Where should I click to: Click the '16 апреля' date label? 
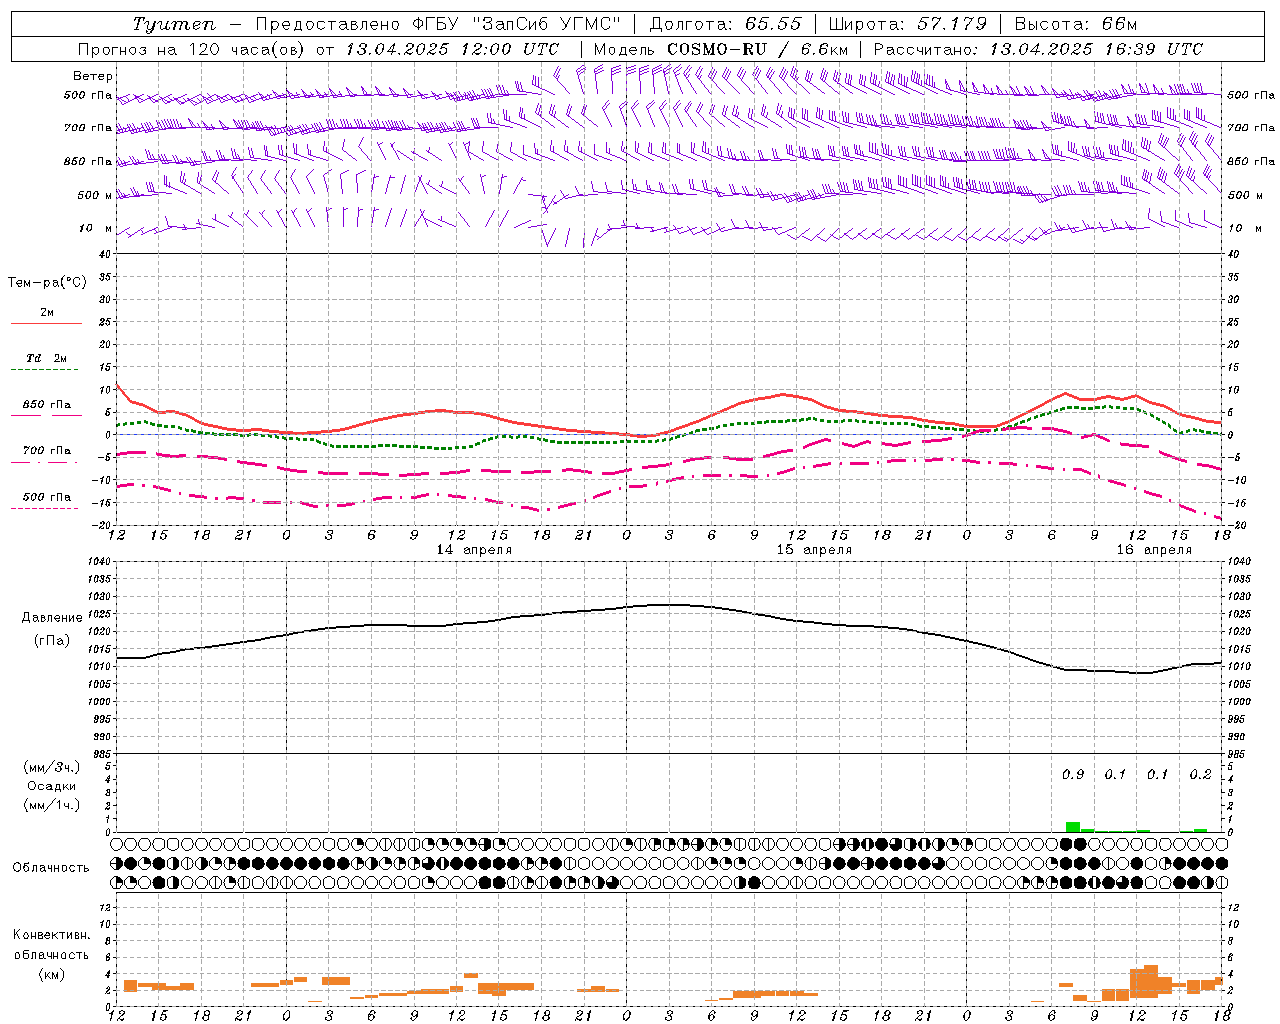(x=1155, y=550)
